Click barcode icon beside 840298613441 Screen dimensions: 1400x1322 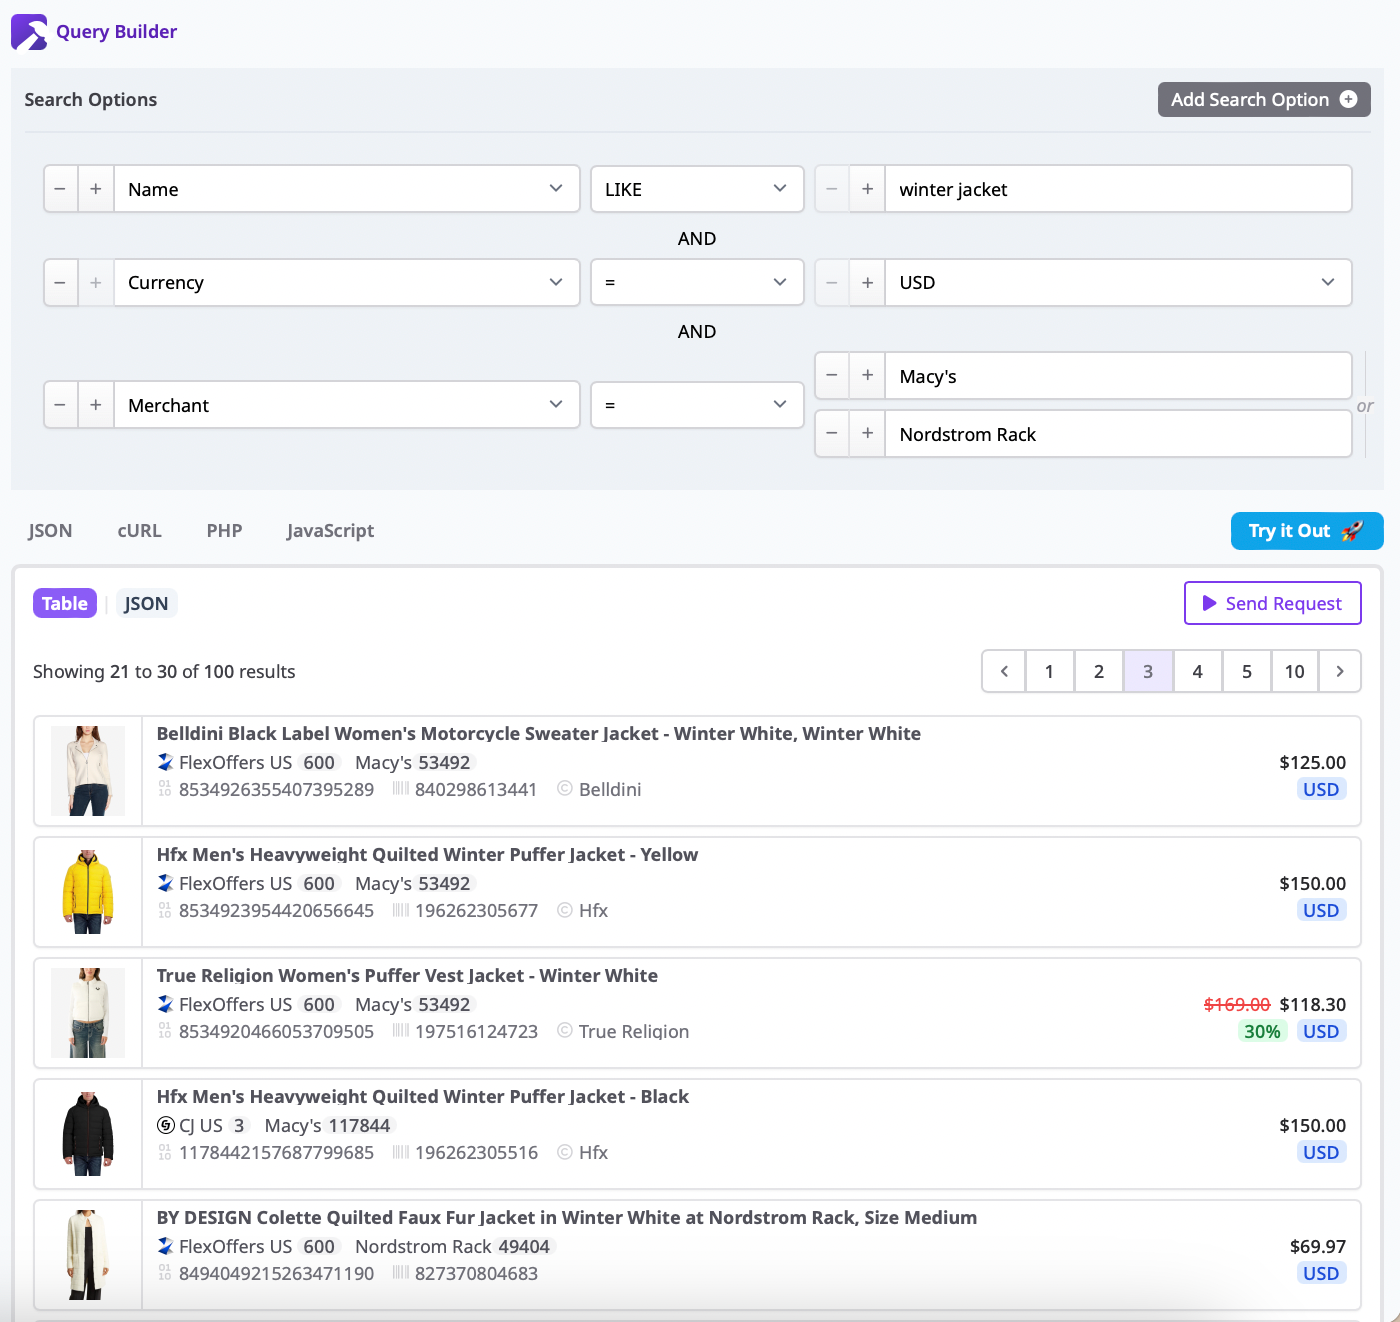pyautogui.click(x=401, y=789)
